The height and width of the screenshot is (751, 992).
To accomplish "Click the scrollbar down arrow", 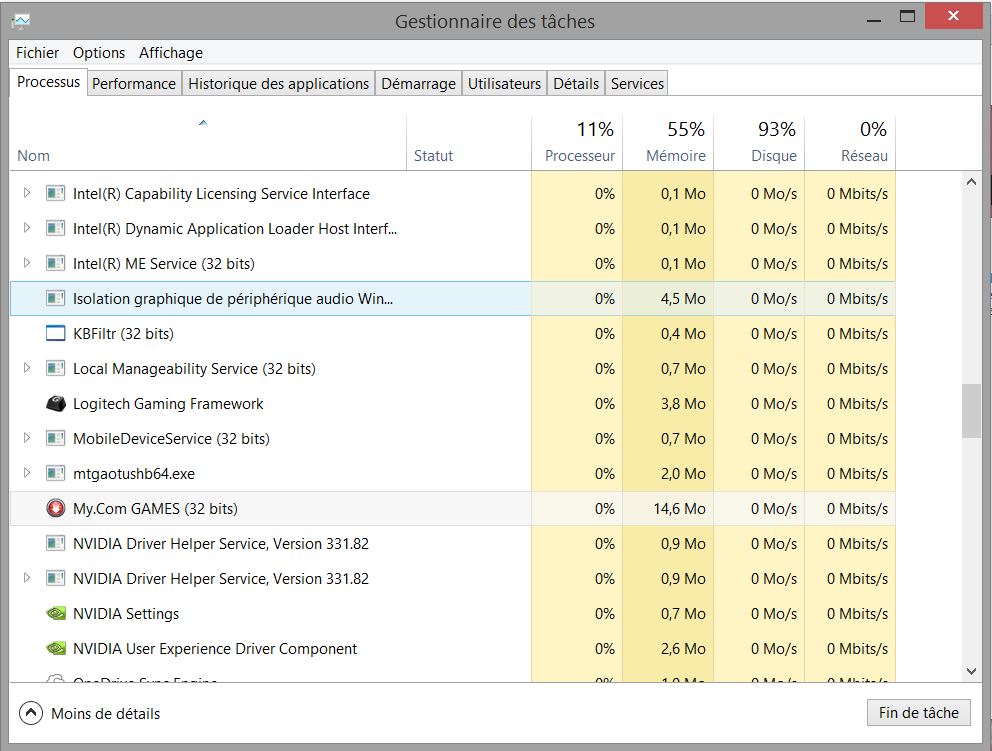I will (971, 672).
